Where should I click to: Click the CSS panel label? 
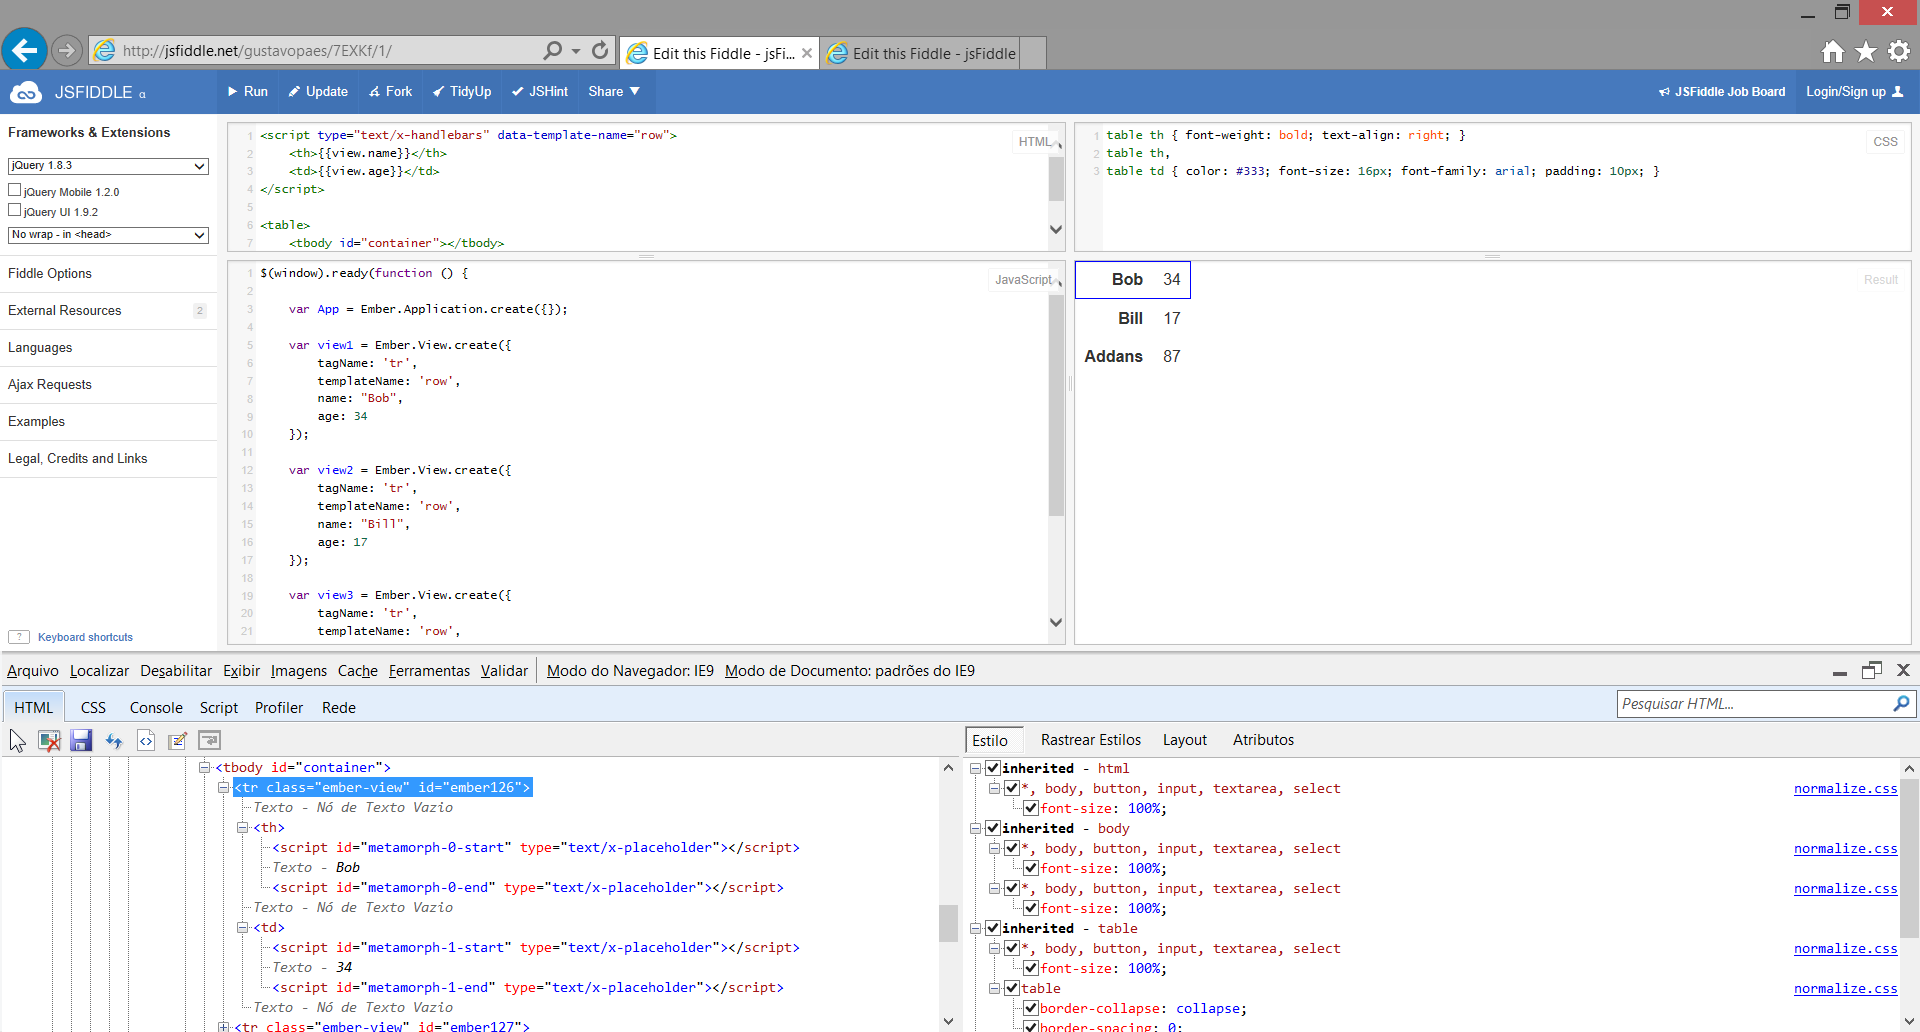click(1885, 142)
